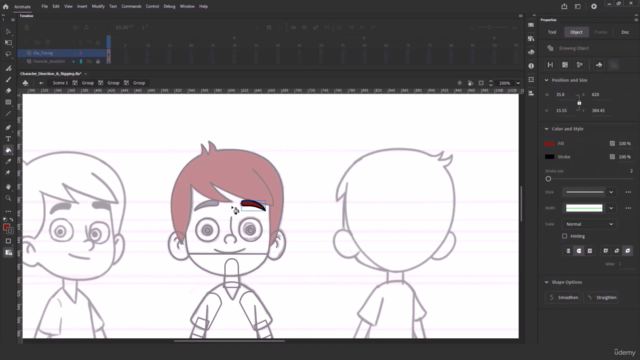The width and height of the screenshot is (640, 360).
Task: Open the Library panel icon in dock
Action: point(531,38)
